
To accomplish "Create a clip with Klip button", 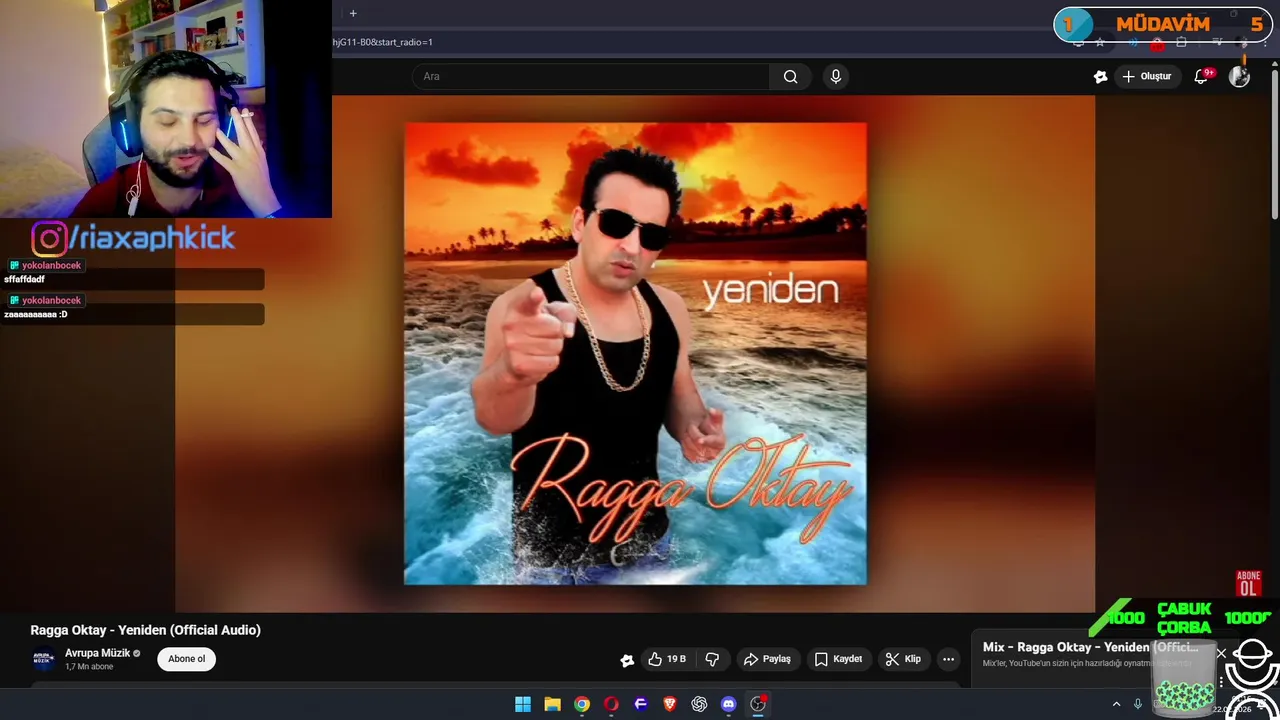I will pyautogui.click(x=903, y=659).
